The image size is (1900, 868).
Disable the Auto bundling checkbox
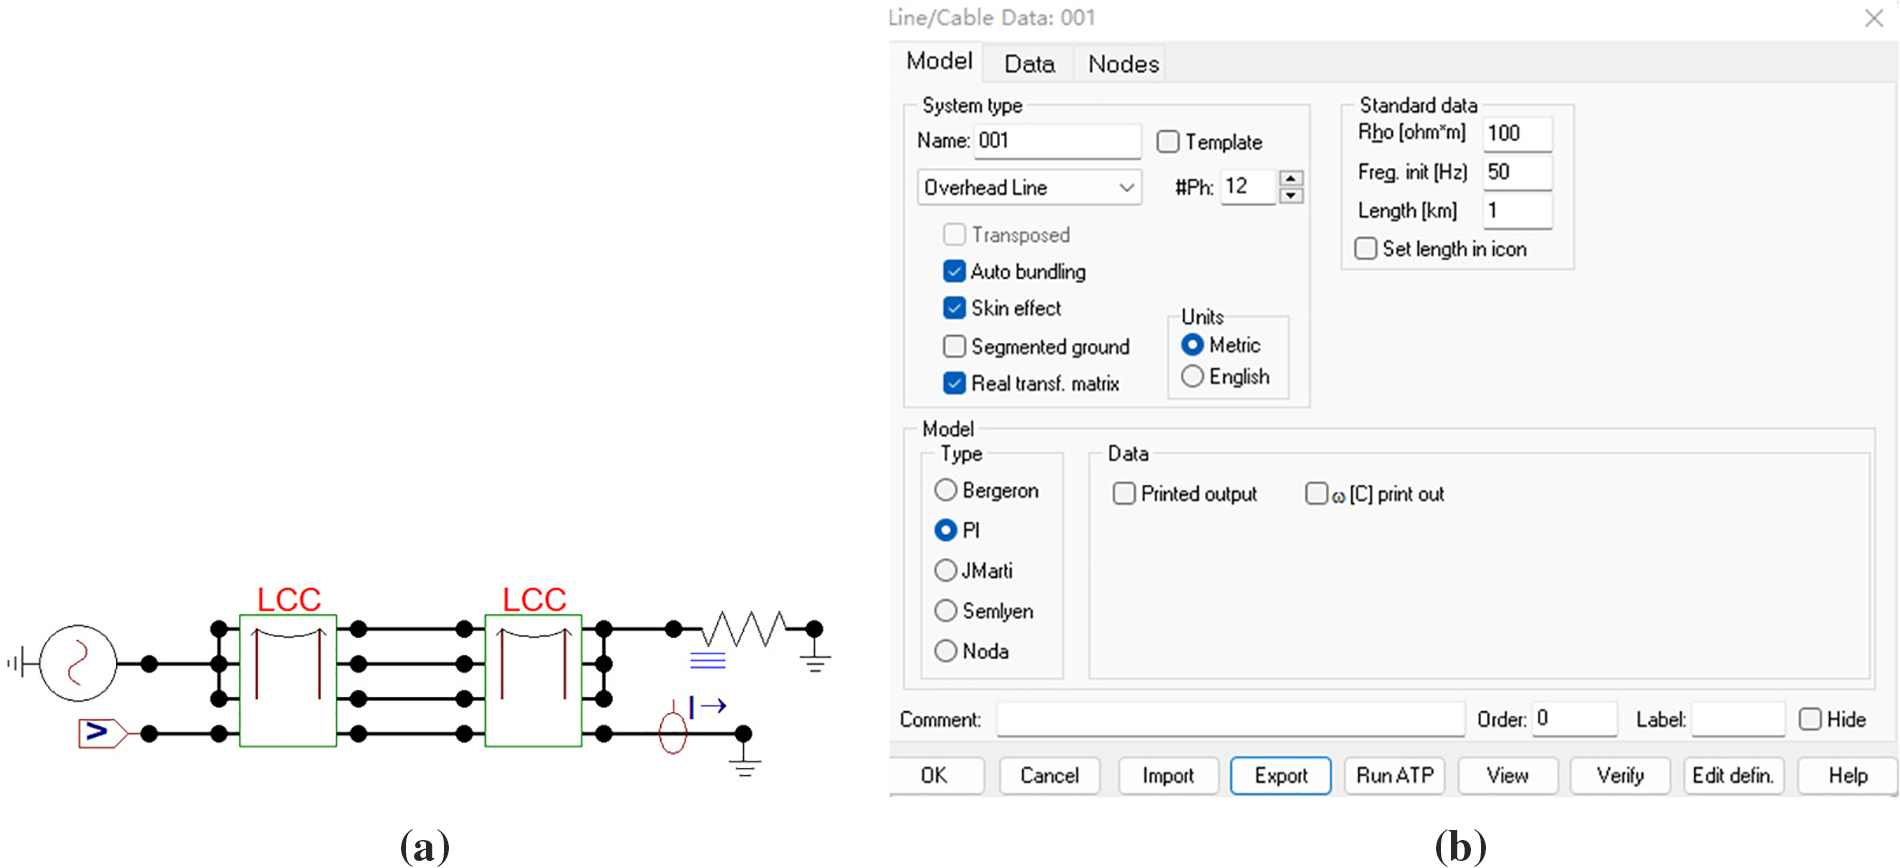coord(955,272)
